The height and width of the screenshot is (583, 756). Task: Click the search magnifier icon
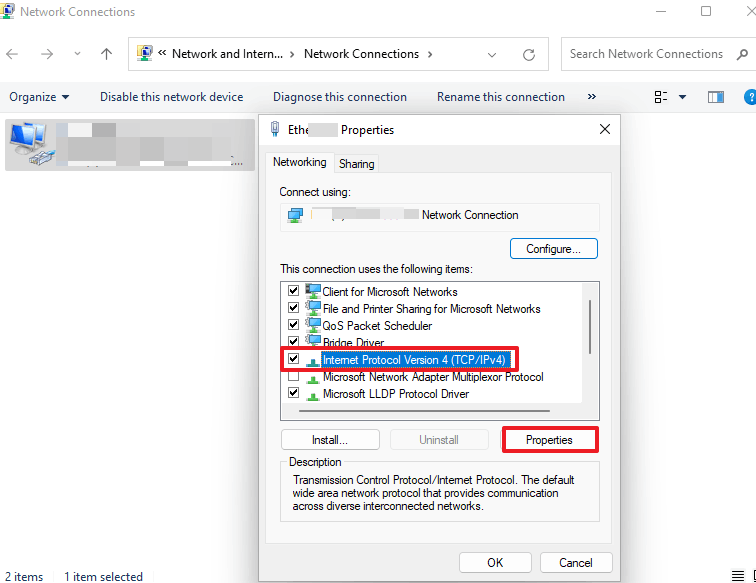click(x=742, y=54)
